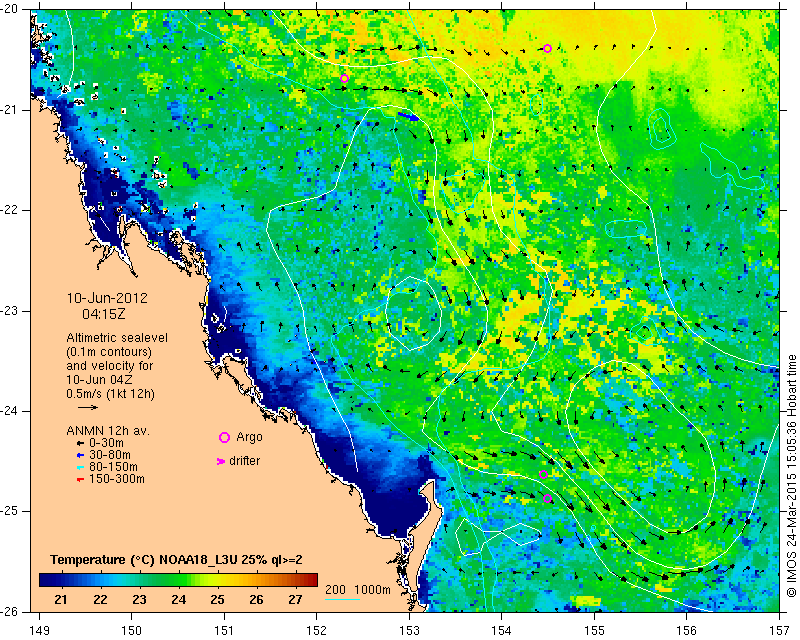800x640 pixels.
Task: Click the date label 10-Jun-2012
Action: [107, 298]
